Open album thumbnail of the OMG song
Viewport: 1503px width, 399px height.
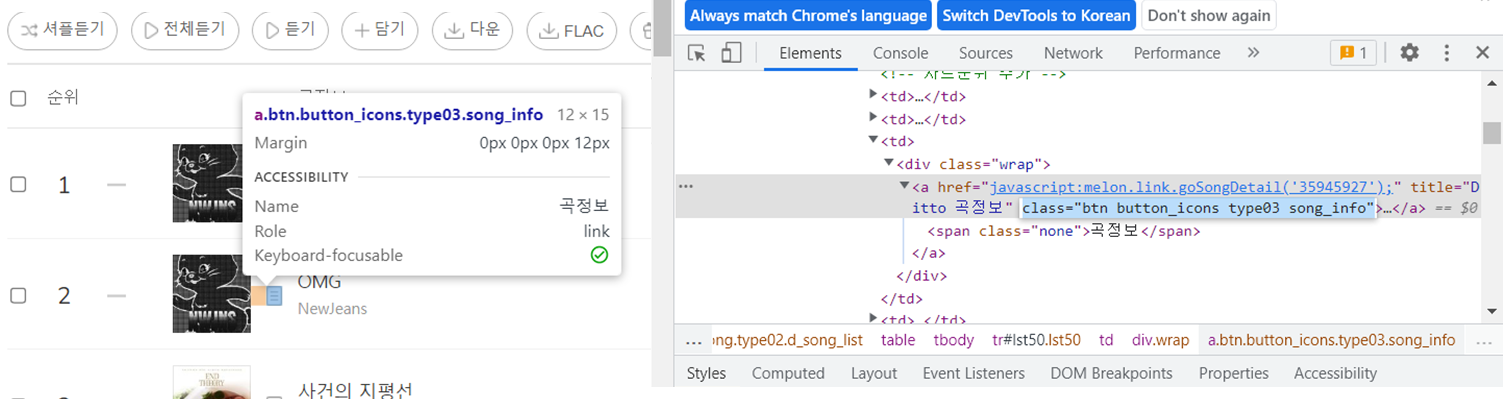pyautogui.click(x=211, y=294)
